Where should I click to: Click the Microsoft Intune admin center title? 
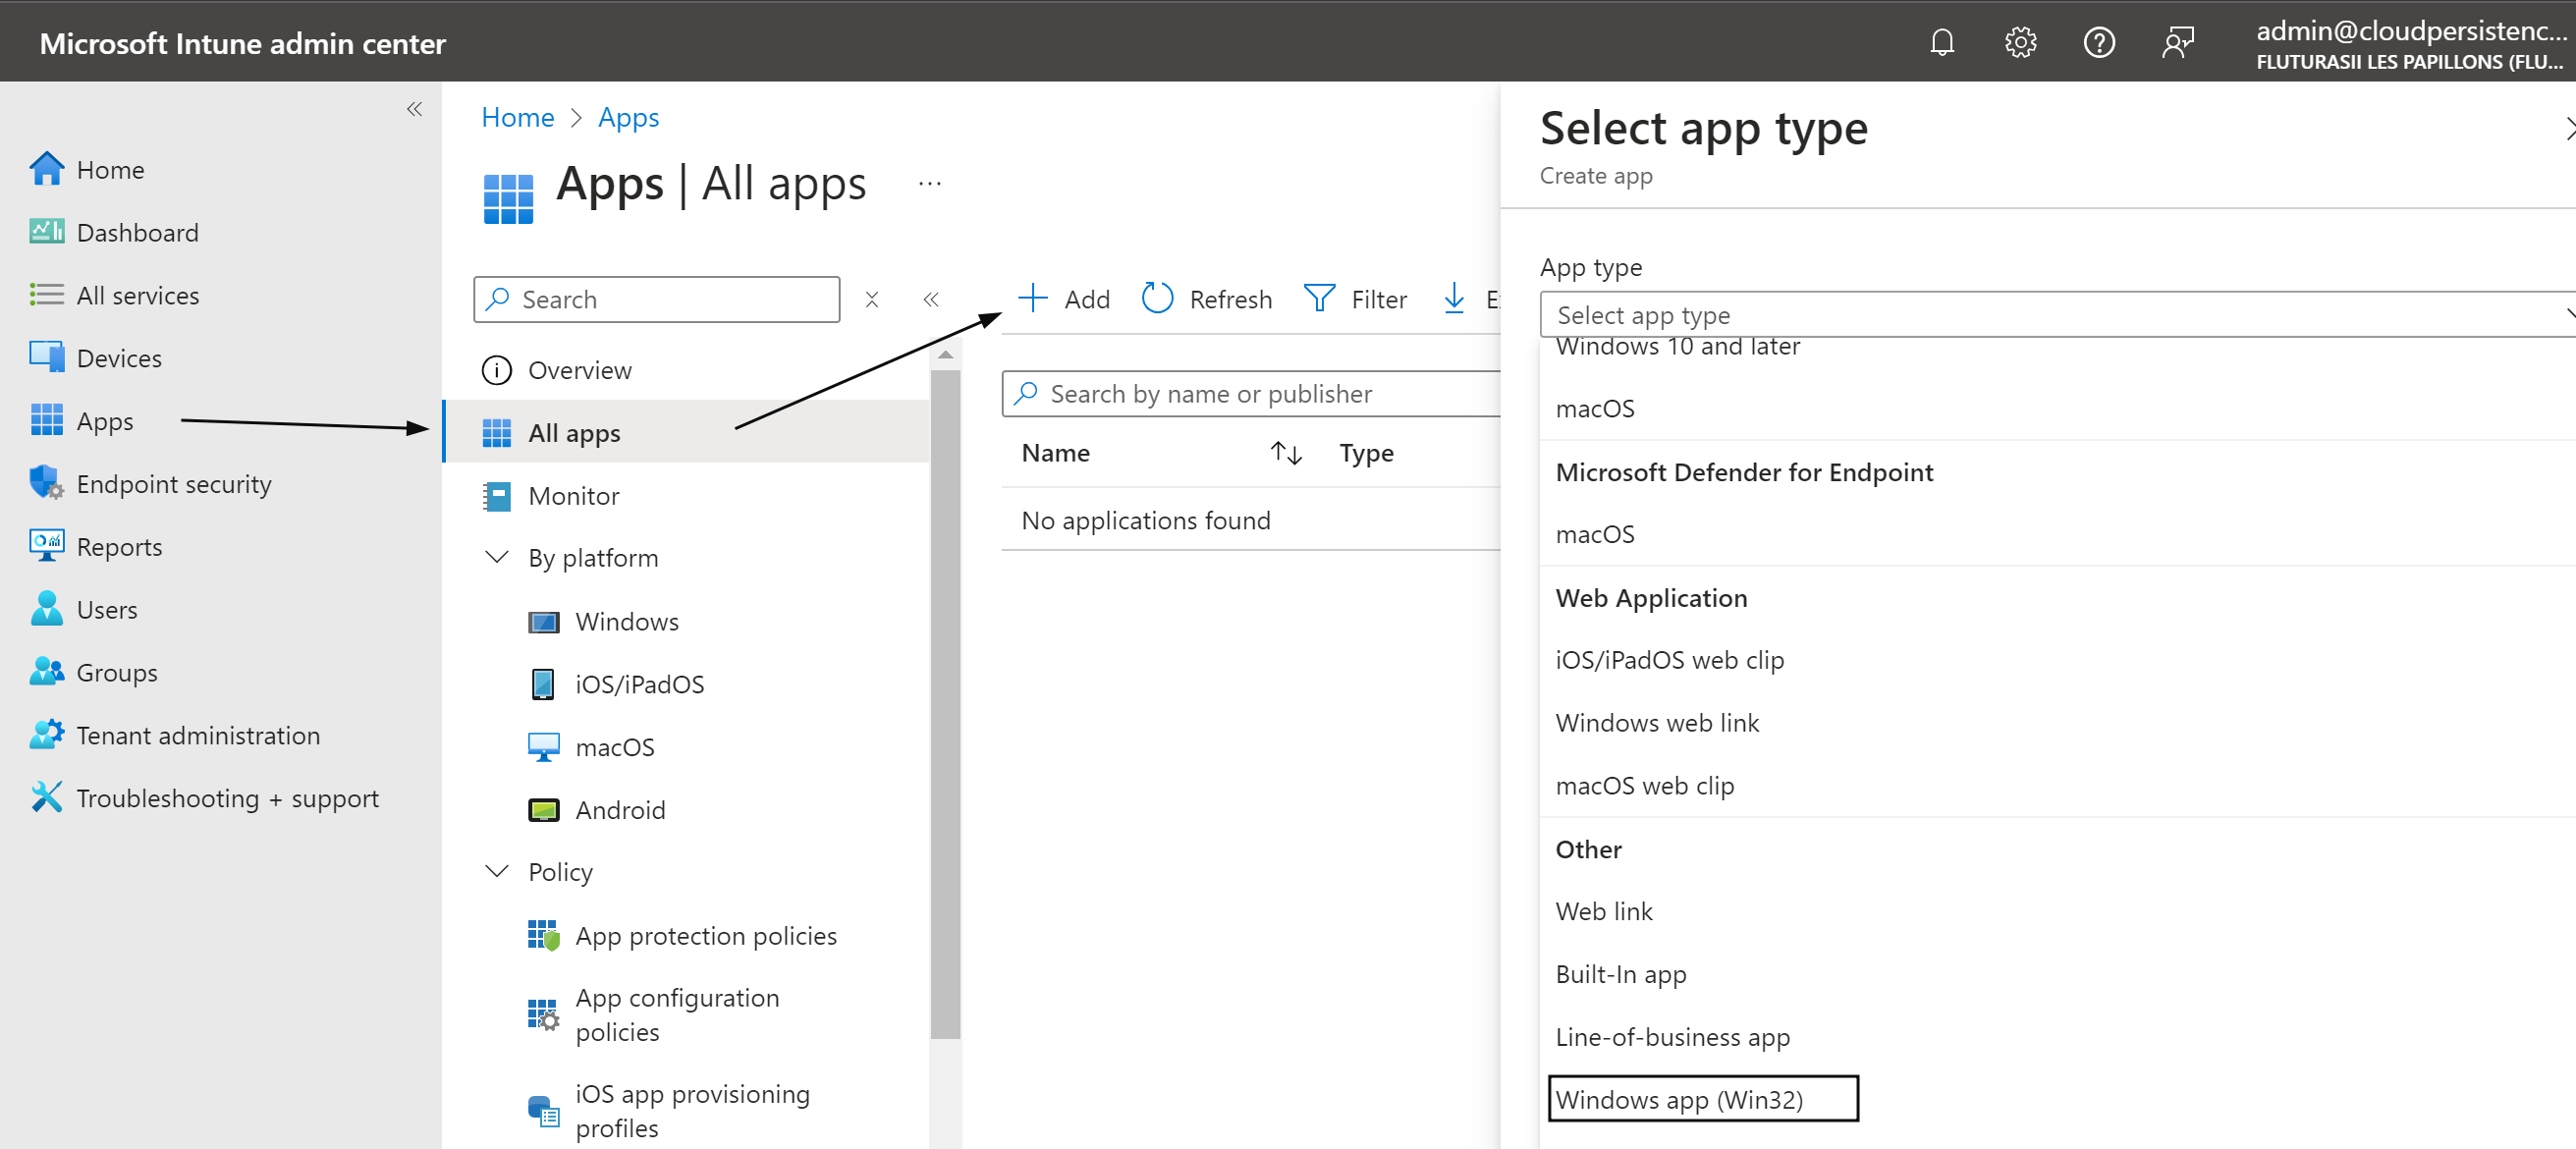242,43
